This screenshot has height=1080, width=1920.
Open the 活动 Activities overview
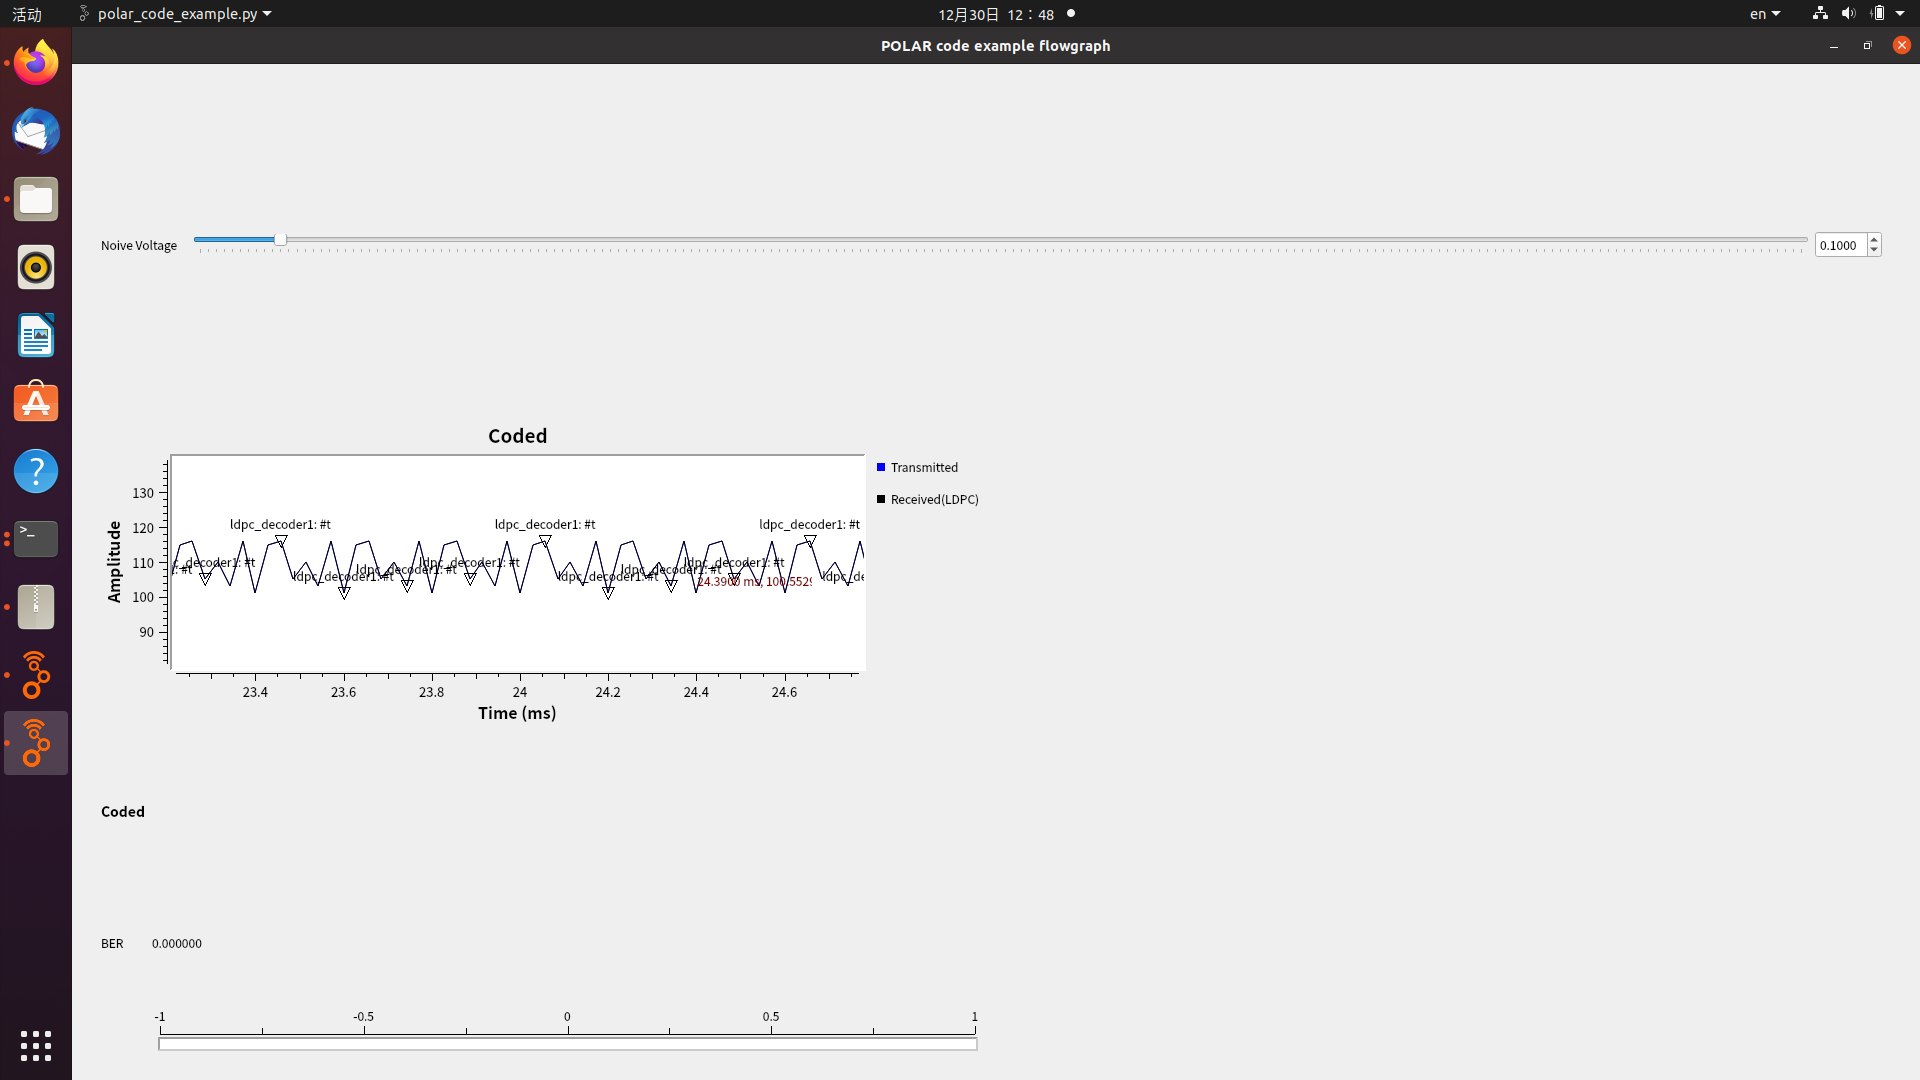tap(27, 13)
